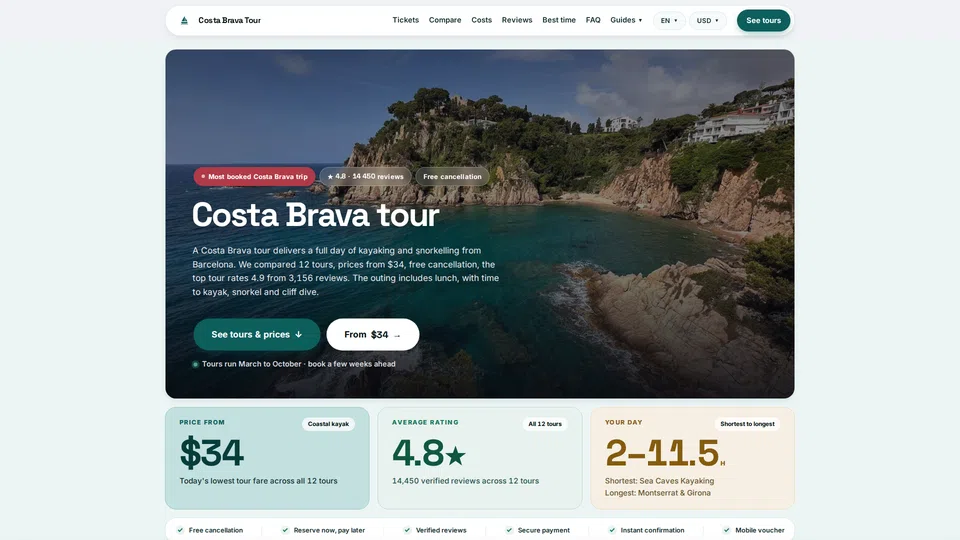Click the green dot before Tours run March

tap(195, 364)
